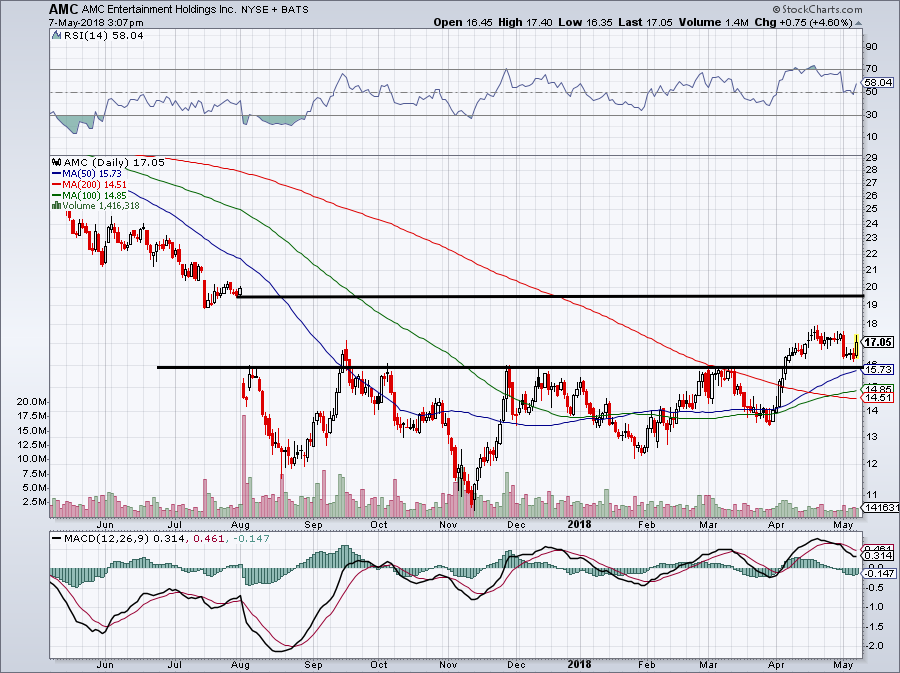The height and width of the screenshot is (673, 900).
Task: Click the RSI(14) 58.04 legend label
Action: pyautogui.click(x=103, y=35)
